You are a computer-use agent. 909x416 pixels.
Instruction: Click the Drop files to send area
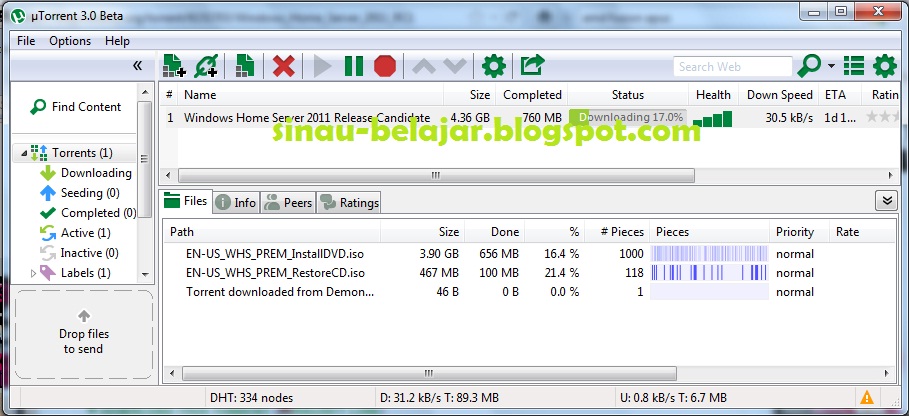84,334
